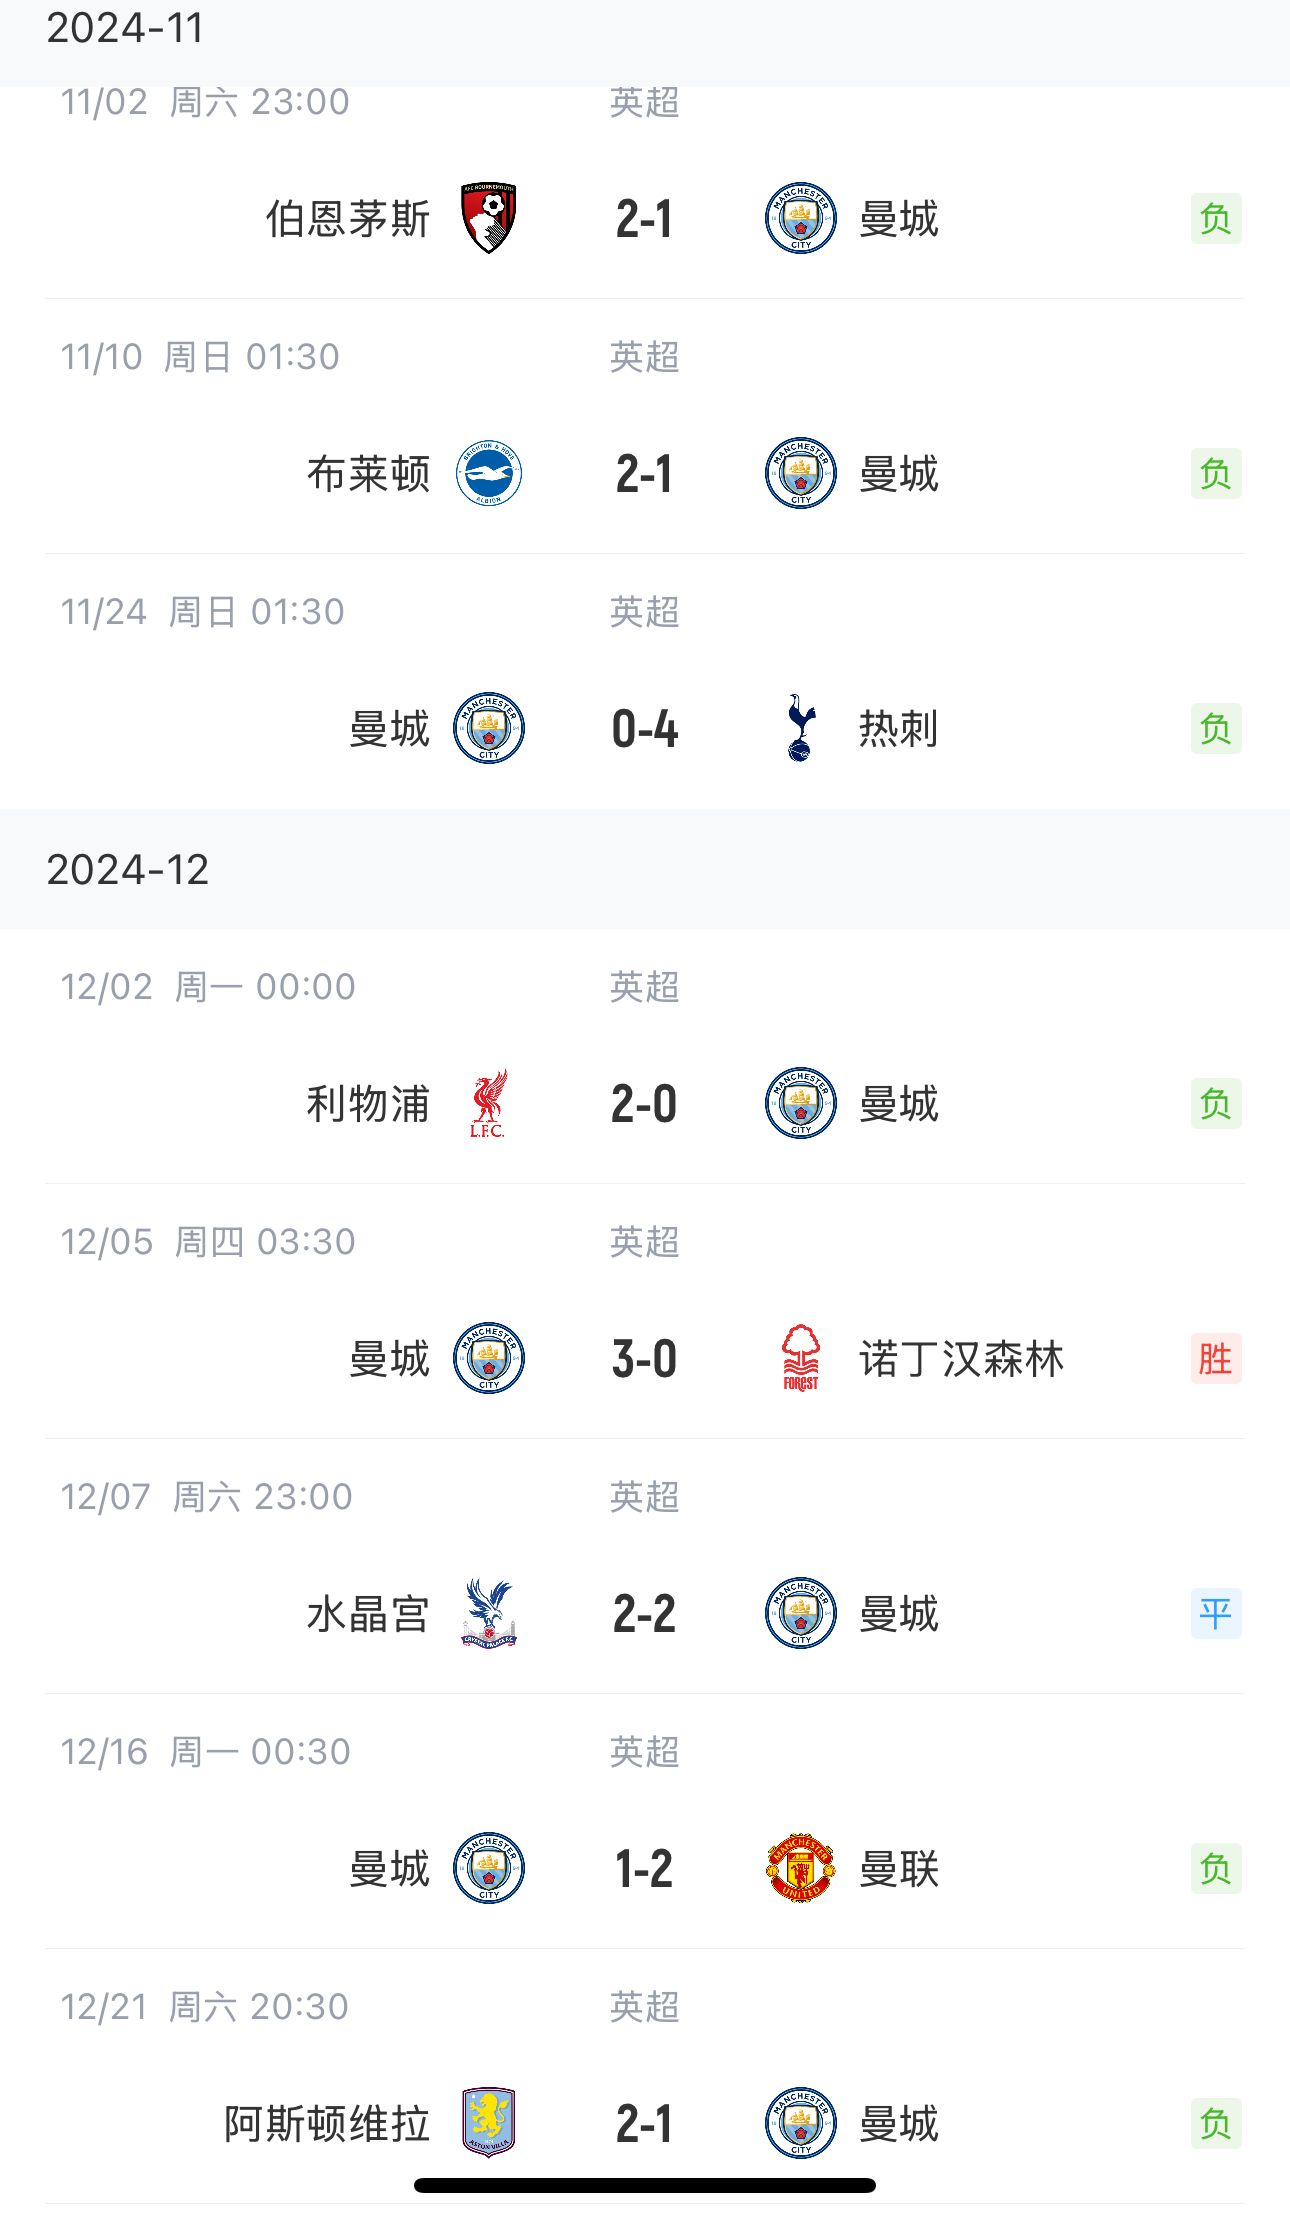Tap the 阿斯顿维拉 team name
1290x2215 pixels.
[326, 2123]
